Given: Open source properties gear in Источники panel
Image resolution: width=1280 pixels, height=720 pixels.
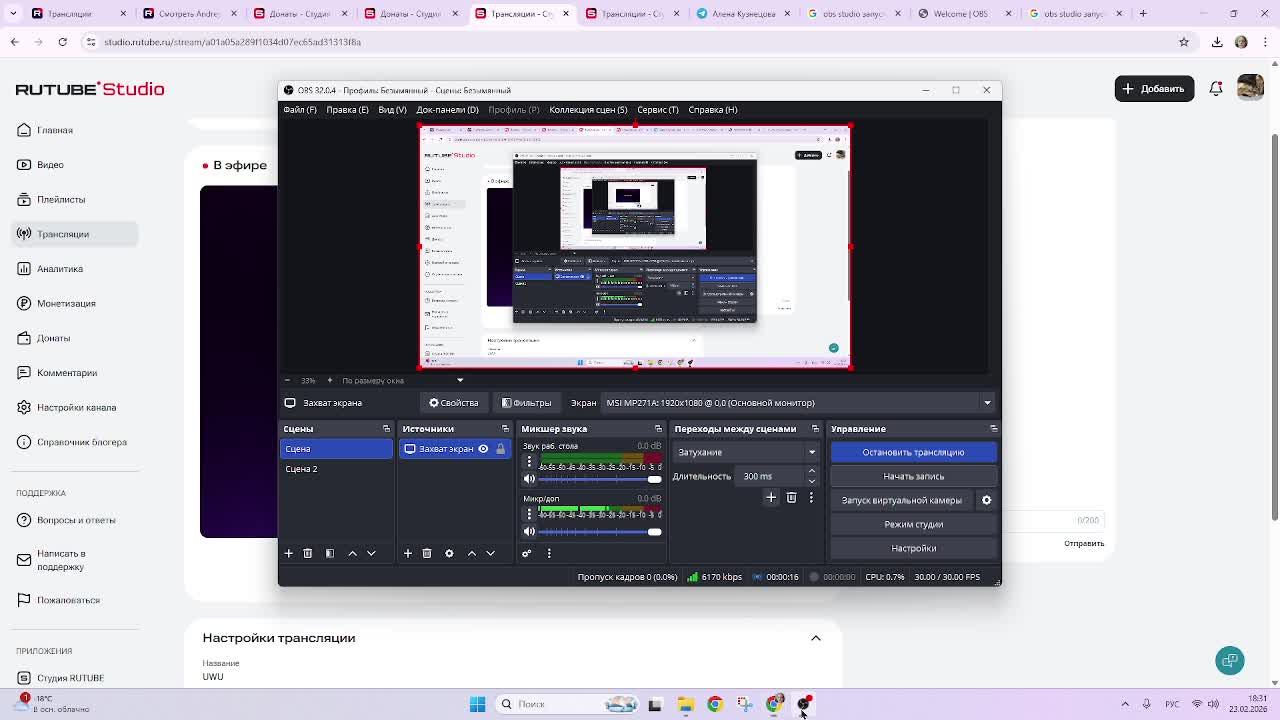Looking at the screenshot, I should [x=449, y=553].
